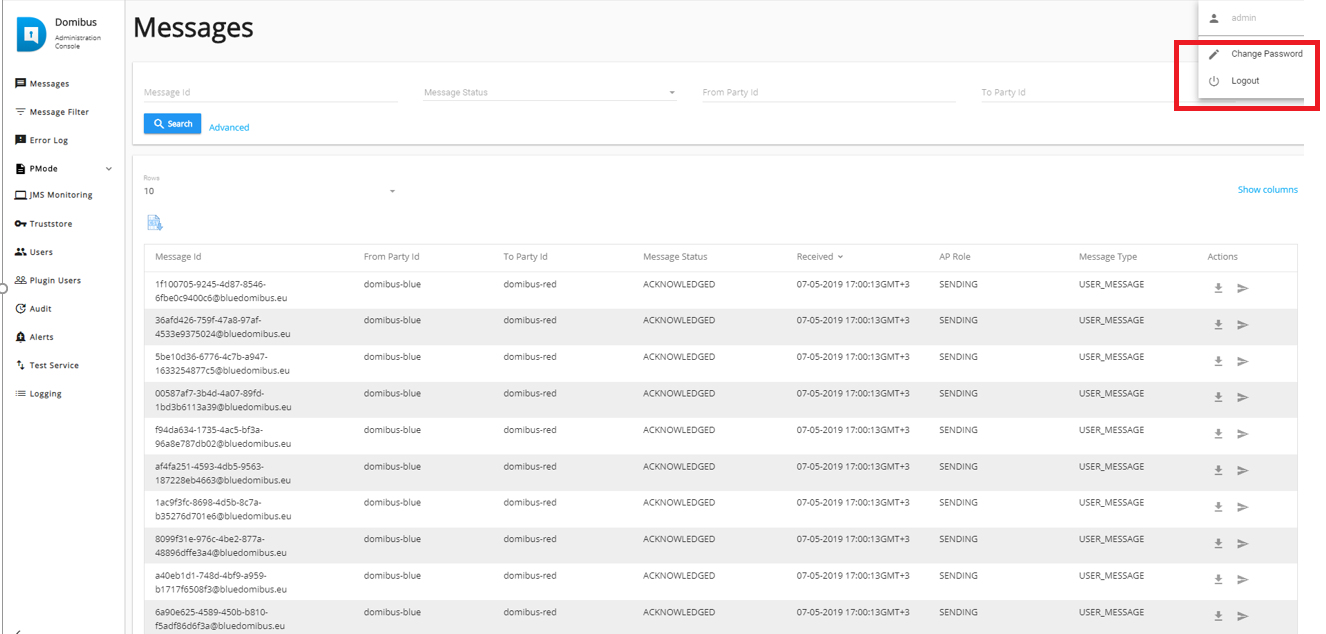Image resolution: width=1326 pixels, height=634 pixels.
Task: Resend message 36afd426-759f-47a8-97af
Action: 1242,325
